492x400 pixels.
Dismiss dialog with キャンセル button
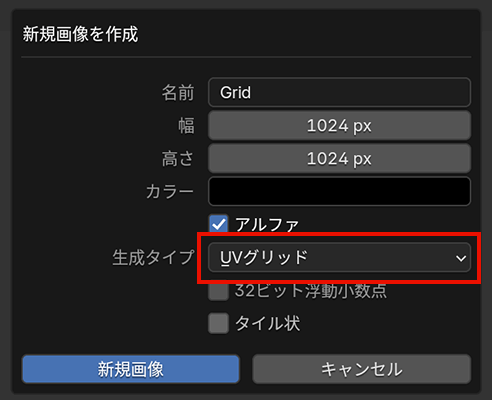point(362,369)
